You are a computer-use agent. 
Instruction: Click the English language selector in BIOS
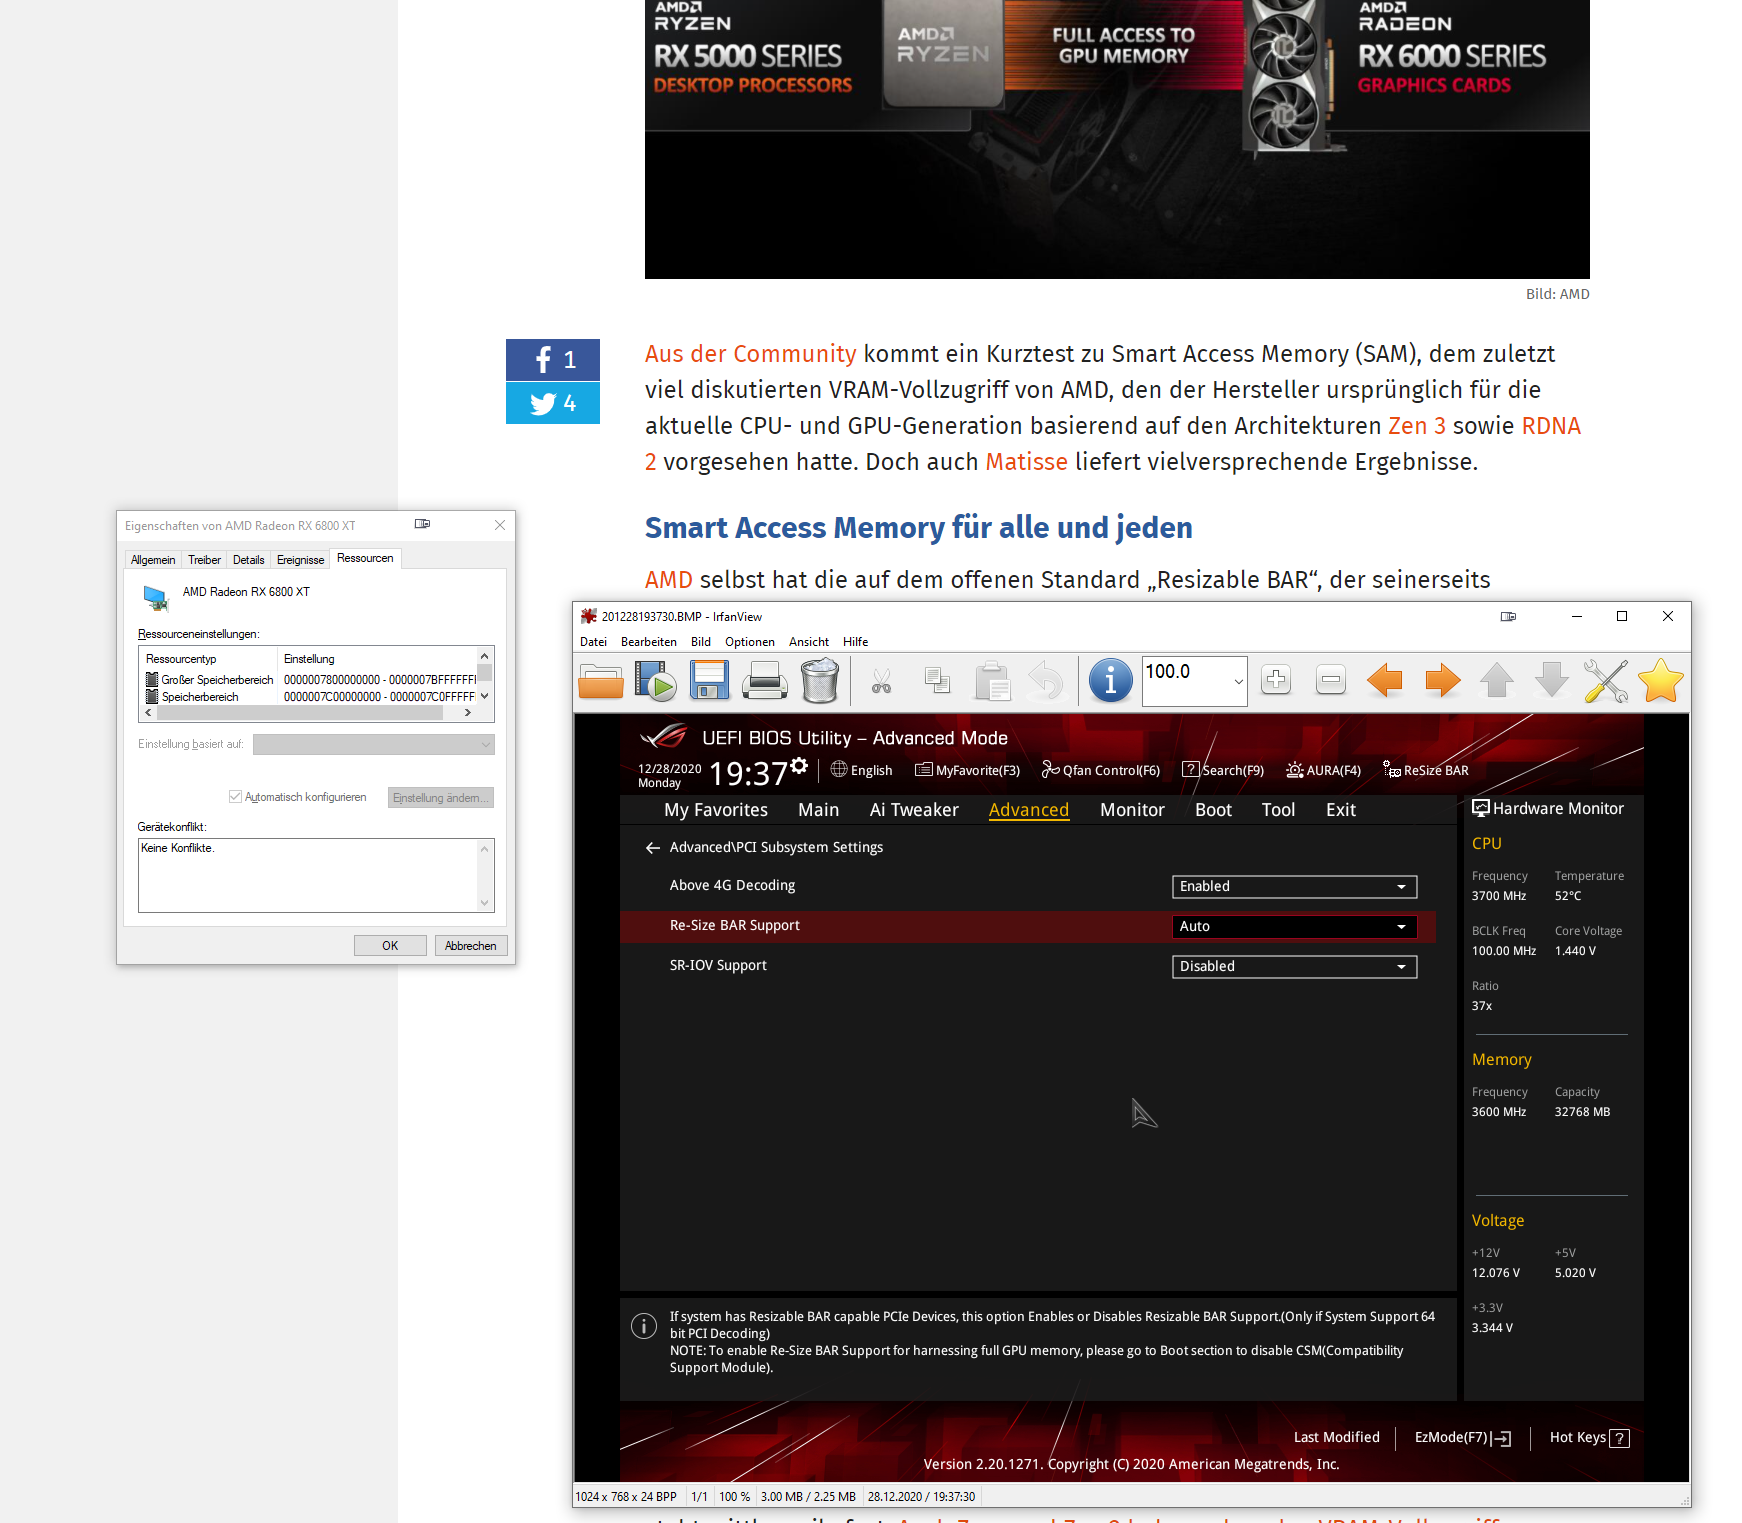tap(861, 770)
